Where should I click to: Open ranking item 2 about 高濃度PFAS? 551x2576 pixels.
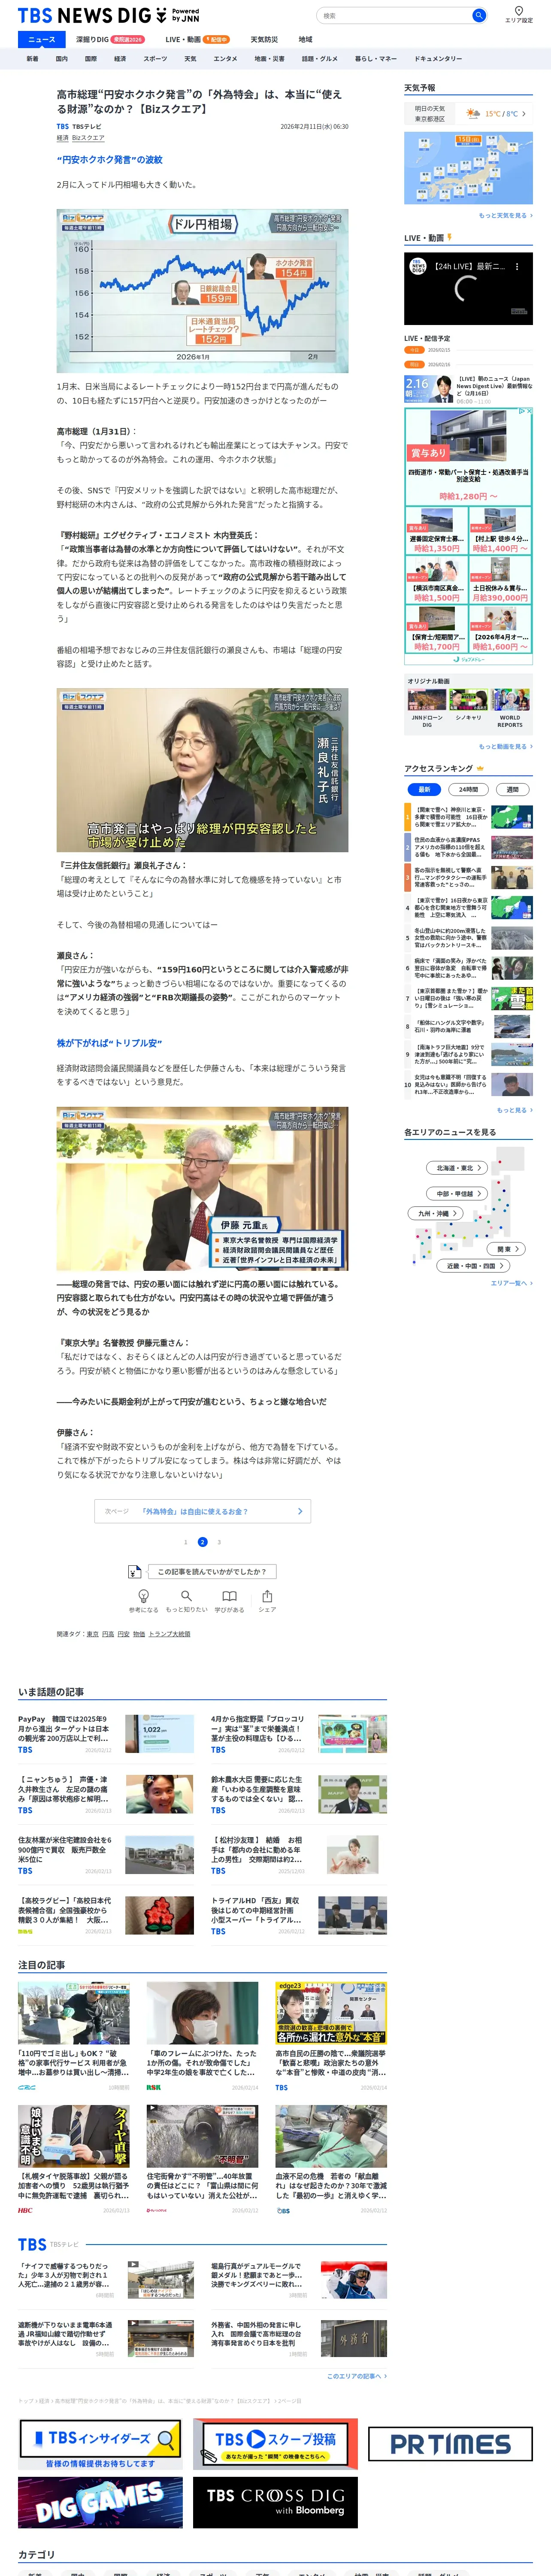(x=468, y=847)
